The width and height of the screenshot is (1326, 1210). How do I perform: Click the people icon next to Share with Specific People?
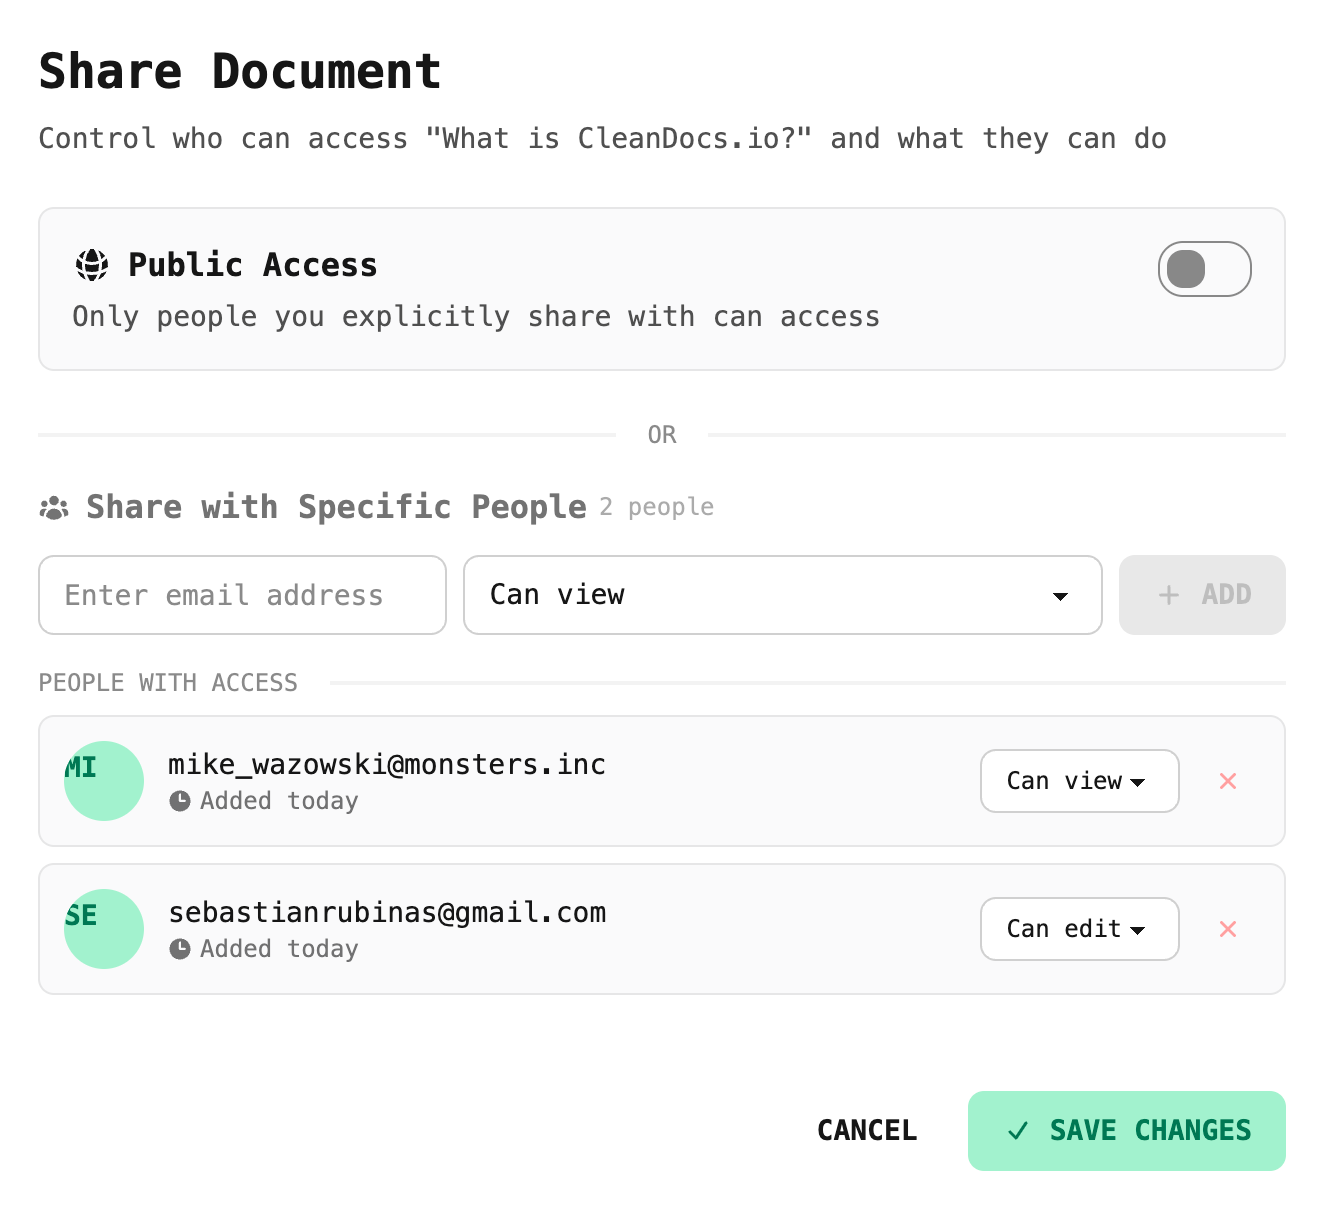54,507
